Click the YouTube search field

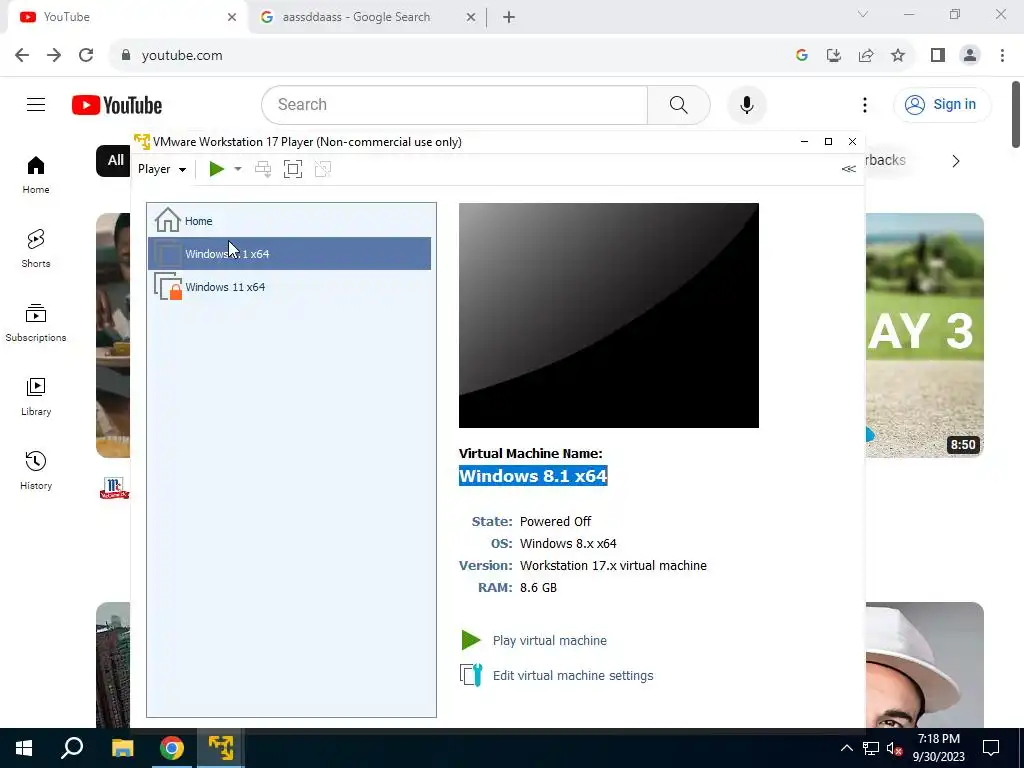click(455, 104)
